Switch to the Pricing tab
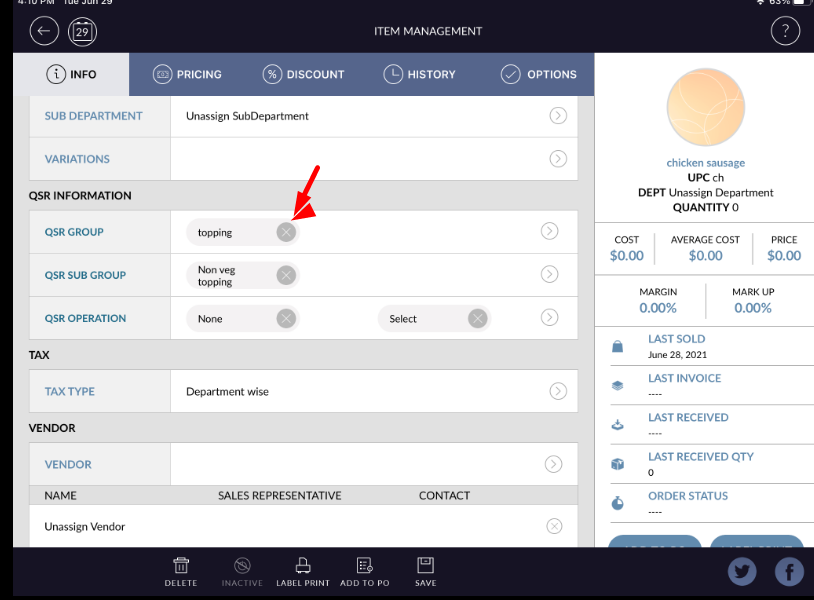 [187, 74]
